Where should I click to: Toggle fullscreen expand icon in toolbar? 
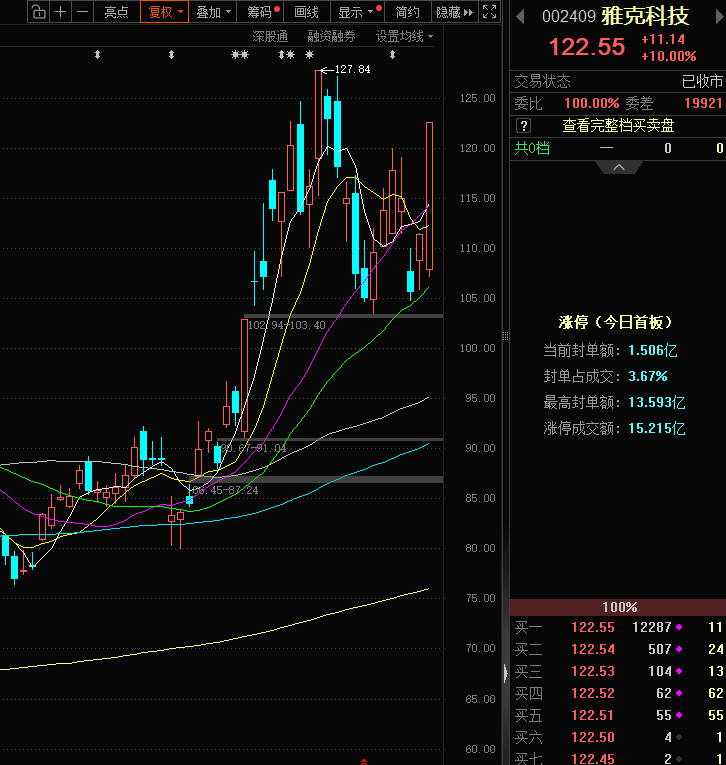(489, 12)
